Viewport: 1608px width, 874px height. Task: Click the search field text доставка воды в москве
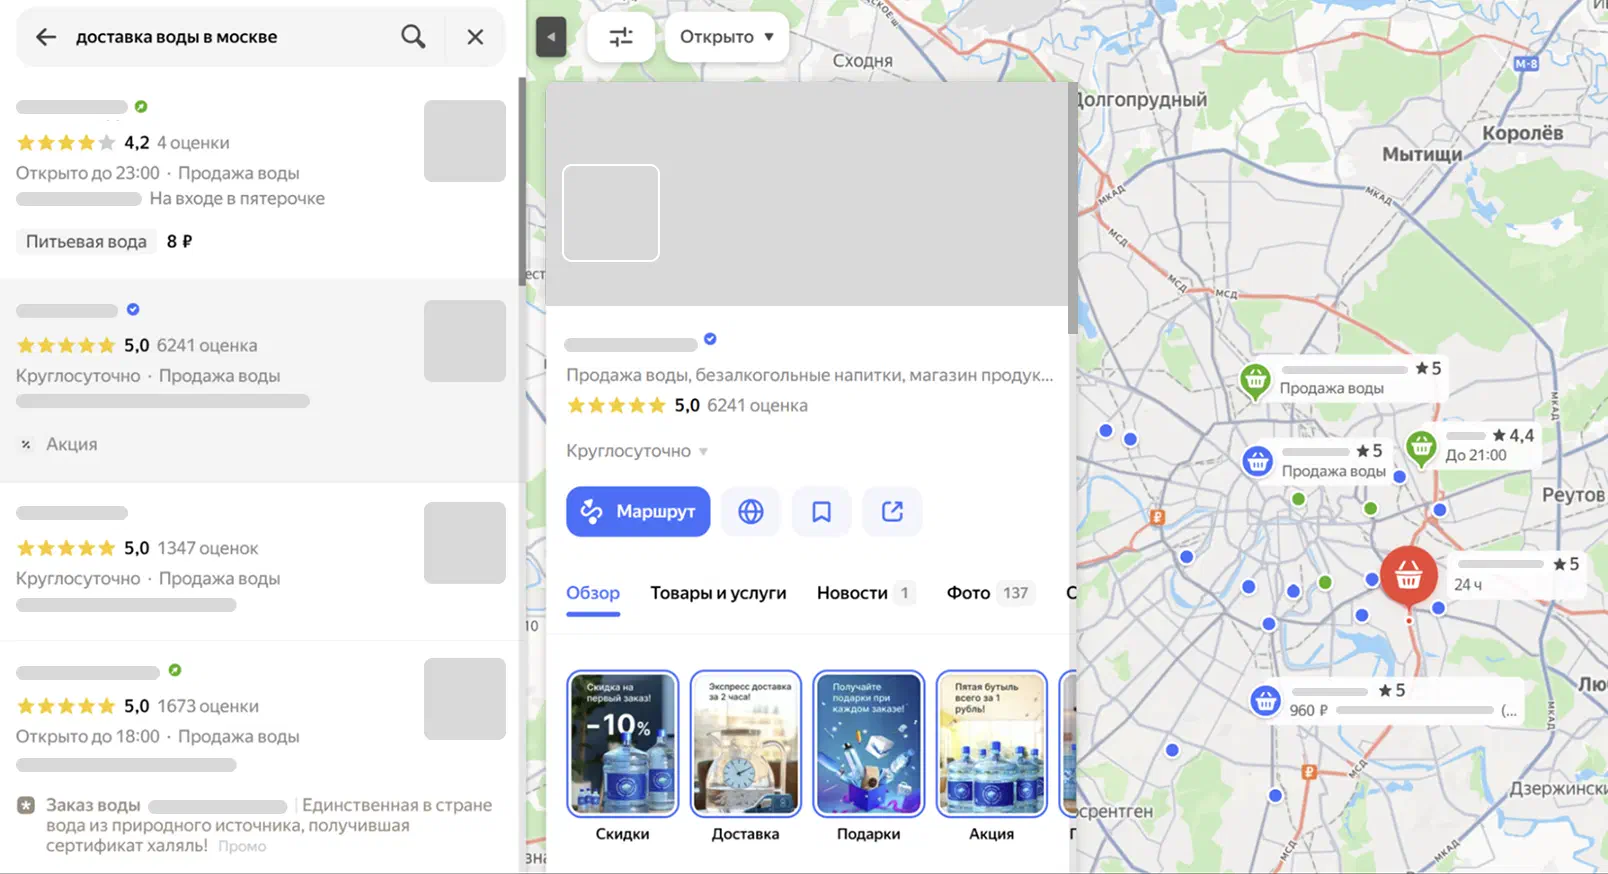pyautogui.click(x=176, y=37)
